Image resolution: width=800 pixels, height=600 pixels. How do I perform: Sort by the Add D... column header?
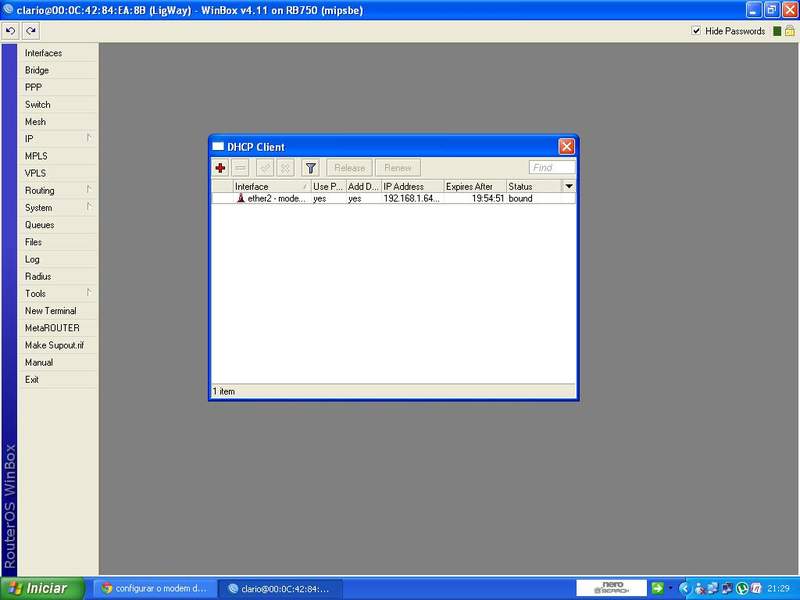tap(364, 187)
